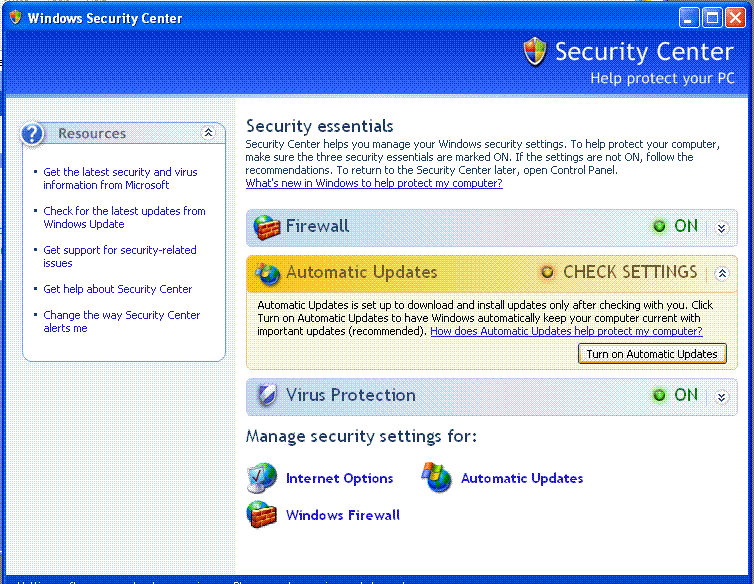Click Turn on Automatic Updates button
The height and width of the screenshot is (584, 754).
[x=652, y=354]
